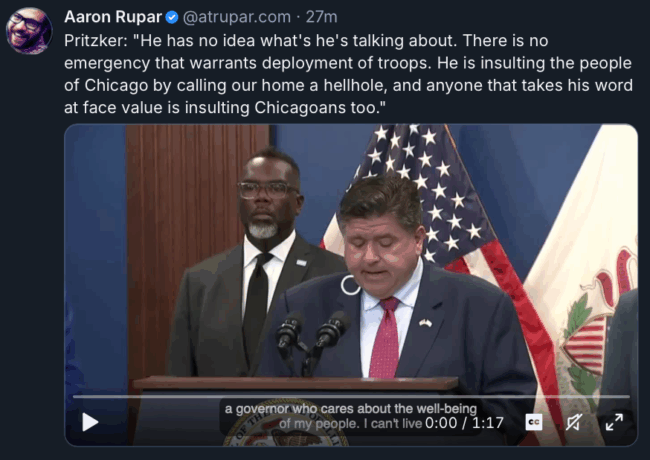Click the bearded man with glasses in the video
Screen dimensions: 650x460
click(x=257, y=265)
